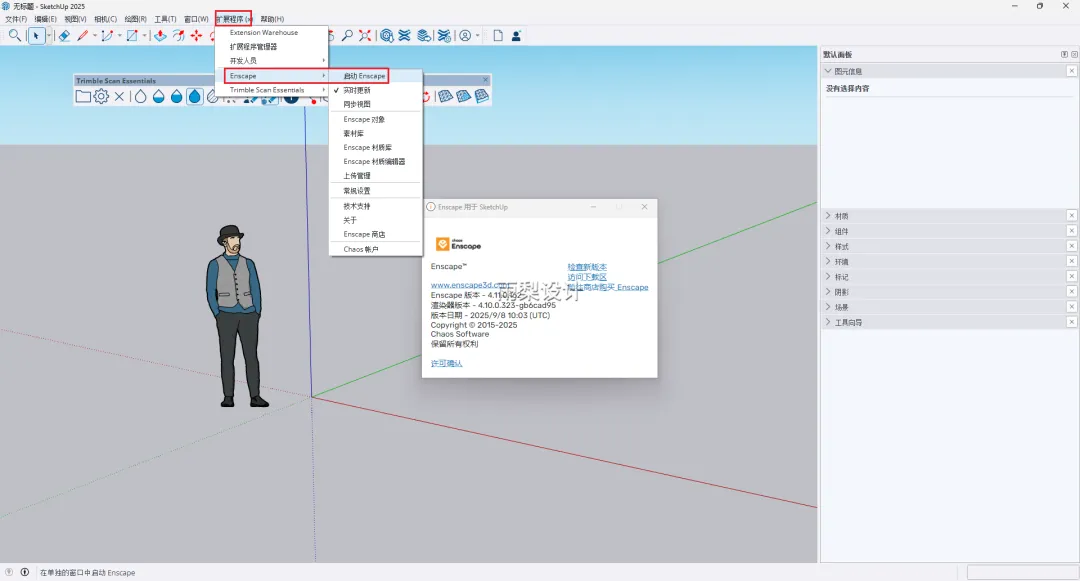This screenshot has width=1080, height=581.
Task: Open the Trimble Scan Essentials submenu
Action: [271, 90]
